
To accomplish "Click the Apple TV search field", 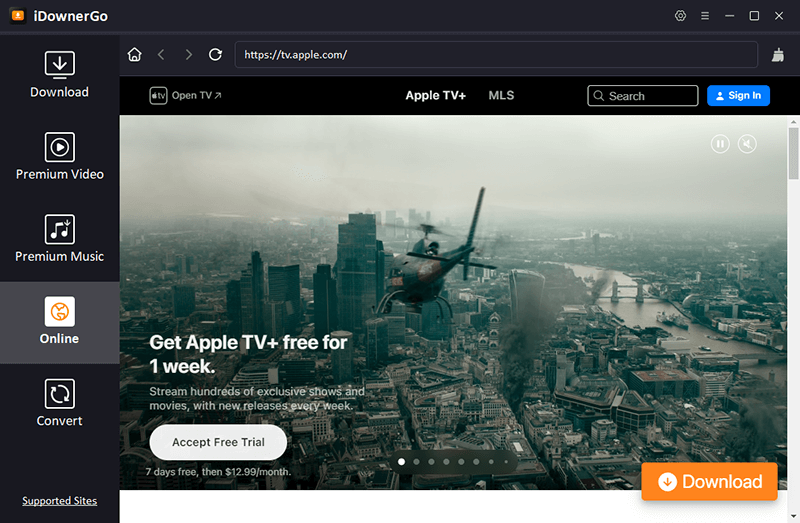I will pyautogui.click(x=642, y=96).
